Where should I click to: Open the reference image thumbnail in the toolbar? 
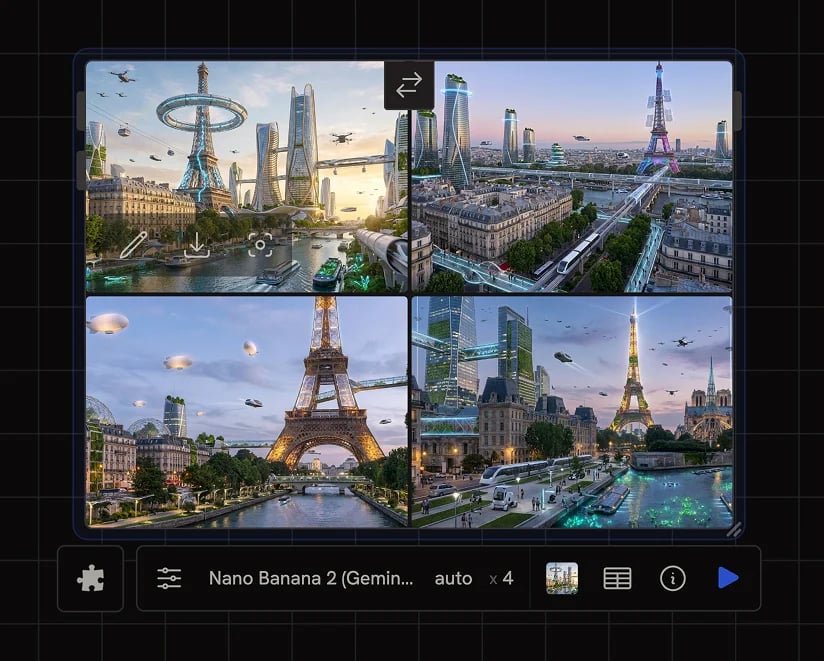[x=562, y=579]
